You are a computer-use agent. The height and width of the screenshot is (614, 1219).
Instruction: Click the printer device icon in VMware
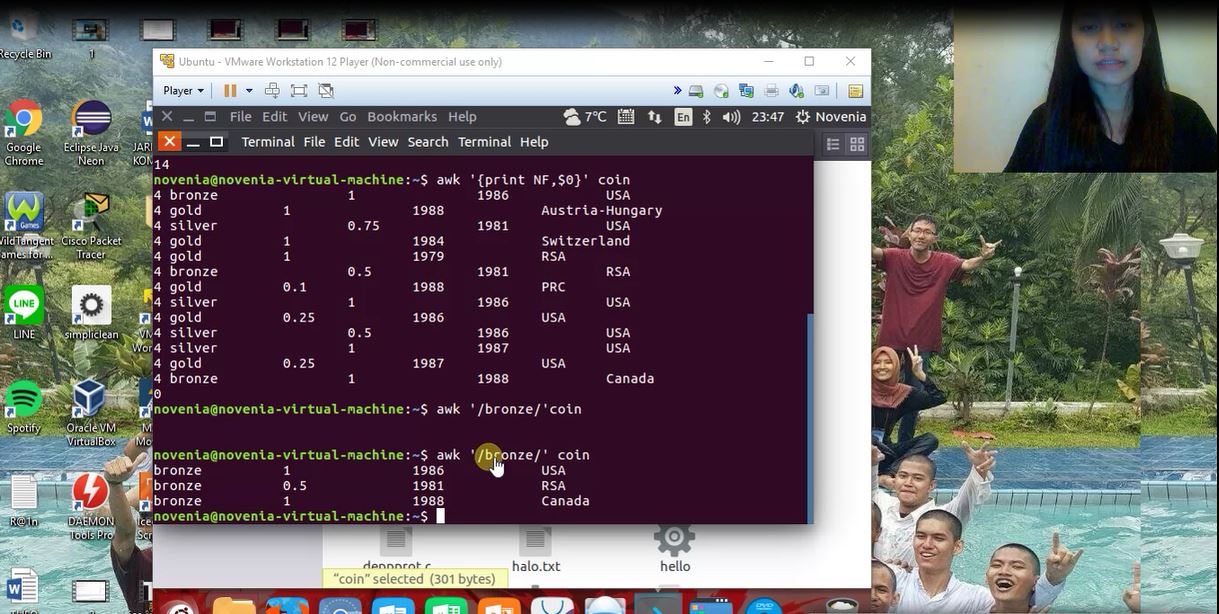click(771, 90)
